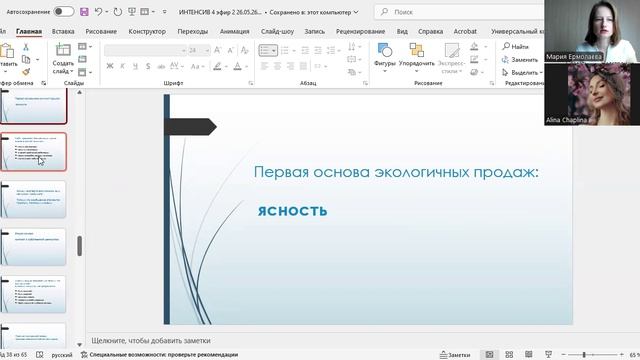This screenshot has width=640, height=360.
Task: Toggle Заметки notes in status bar
Action: click(x=455, y=355)
